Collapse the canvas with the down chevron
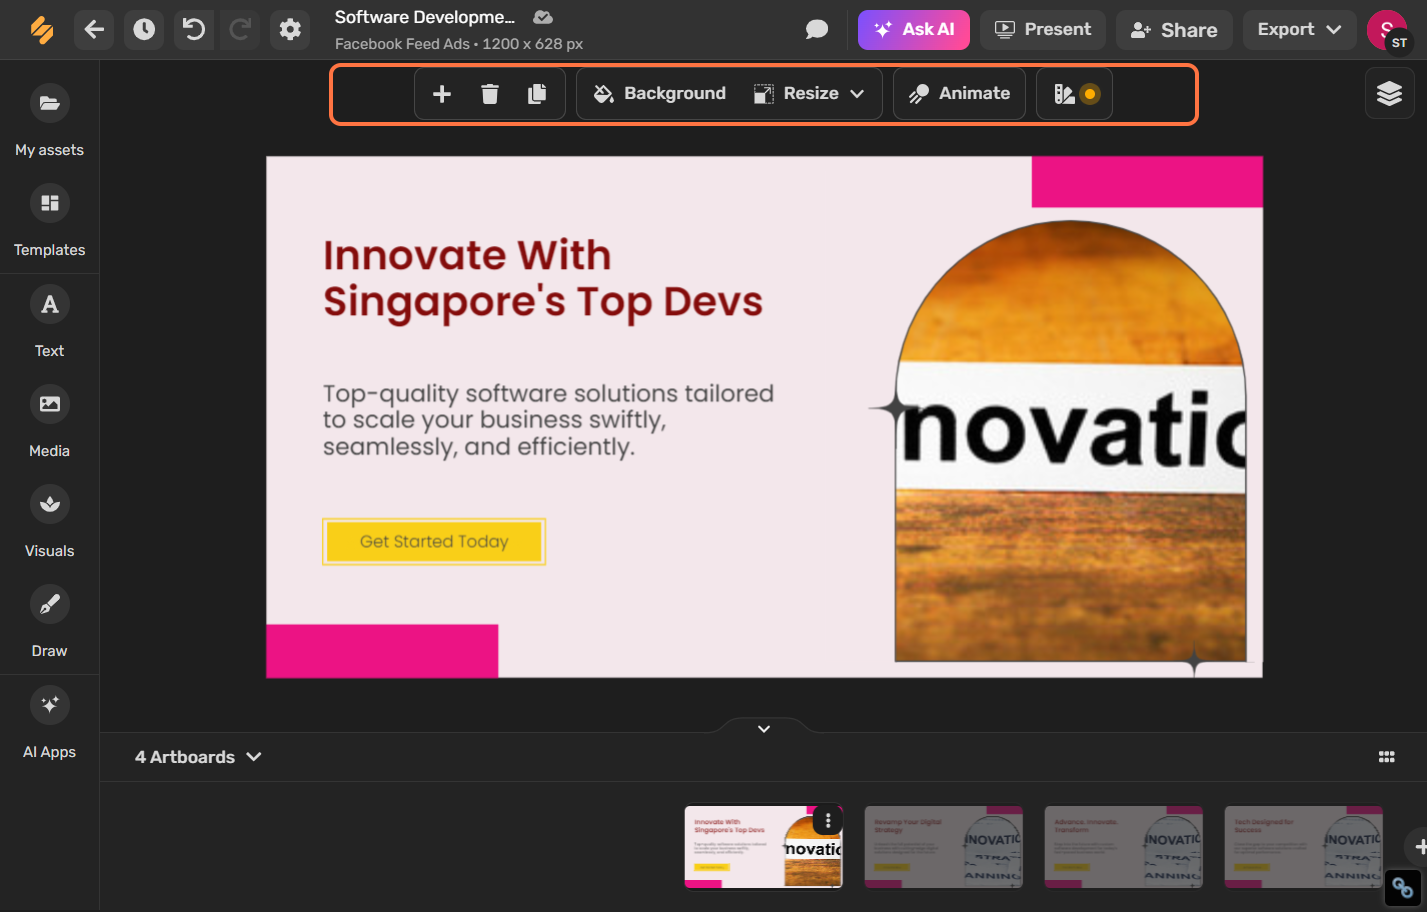 point(763,728)
